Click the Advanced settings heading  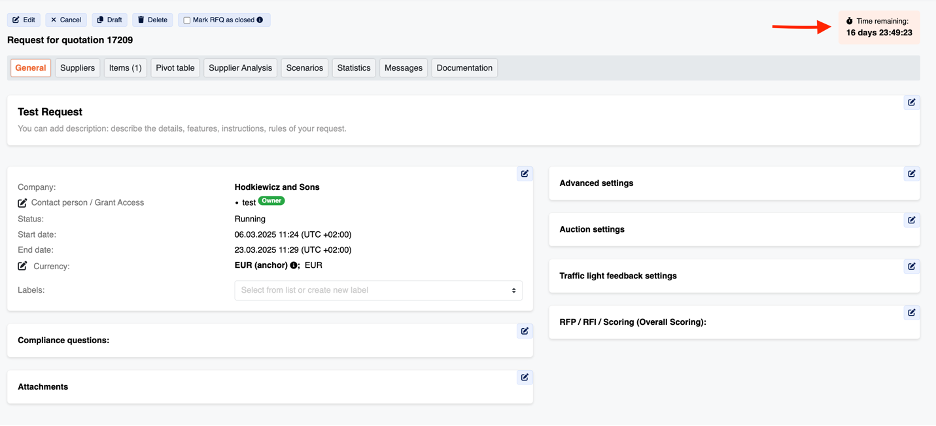[x=596, y=183]
